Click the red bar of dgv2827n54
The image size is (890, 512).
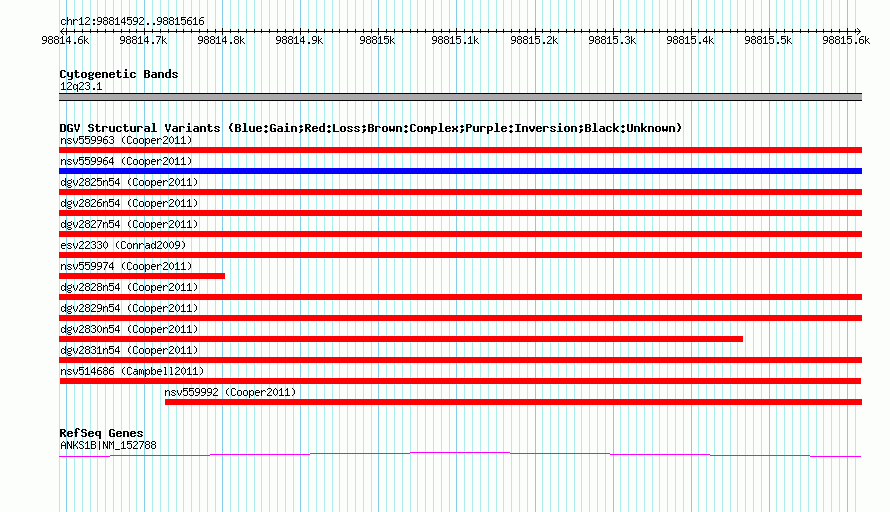tap(460, 234)
